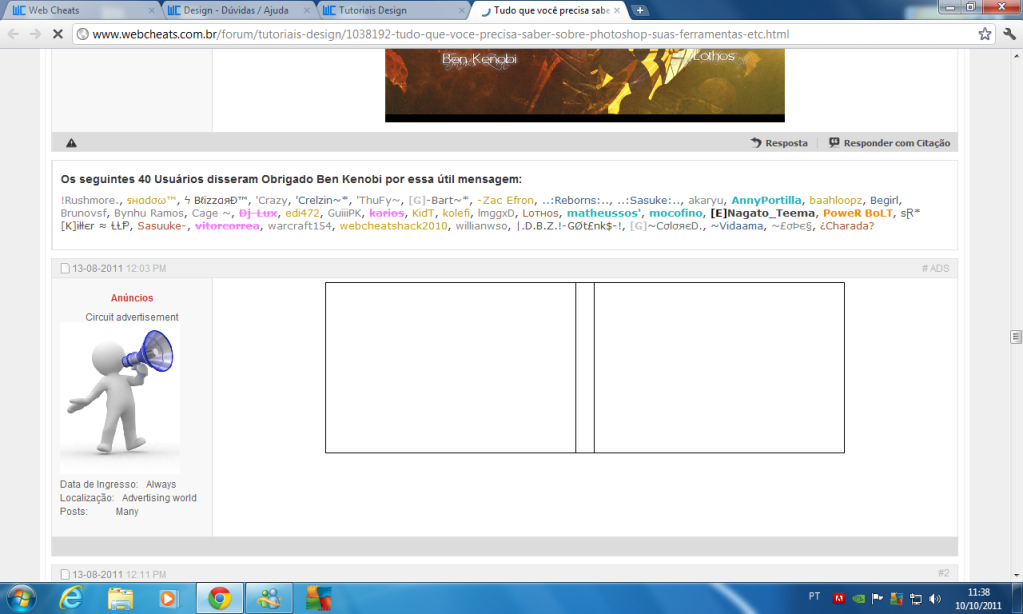Open Windows Media Player from the taskbar
Viewport: 1023px width, 614px height.
click(x=167, y=598)
